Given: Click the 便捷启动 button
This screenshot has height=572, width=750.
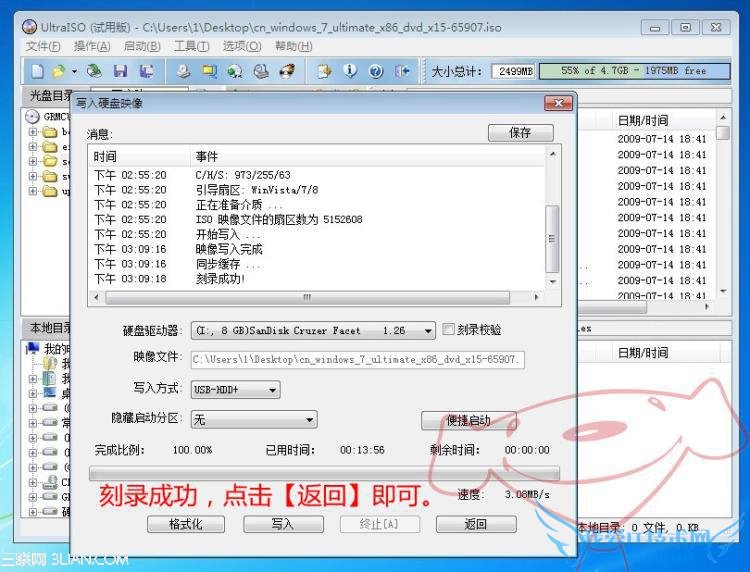Looking at the screenshot, I should pyautogui.click(x=468, y=420).
